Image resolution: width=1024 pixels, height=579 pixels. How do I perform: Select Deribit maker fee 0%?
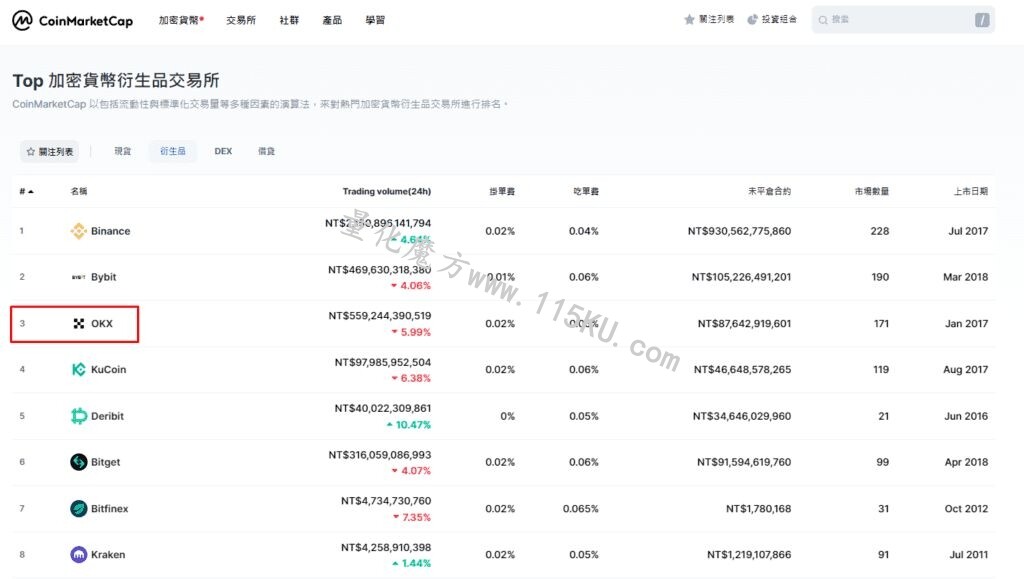tap(507, 416)
